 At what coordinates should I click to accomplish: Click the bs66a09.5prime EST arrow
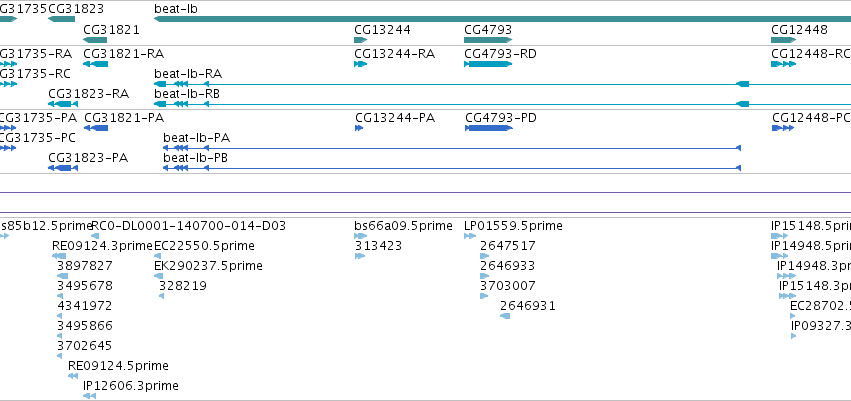361,236
